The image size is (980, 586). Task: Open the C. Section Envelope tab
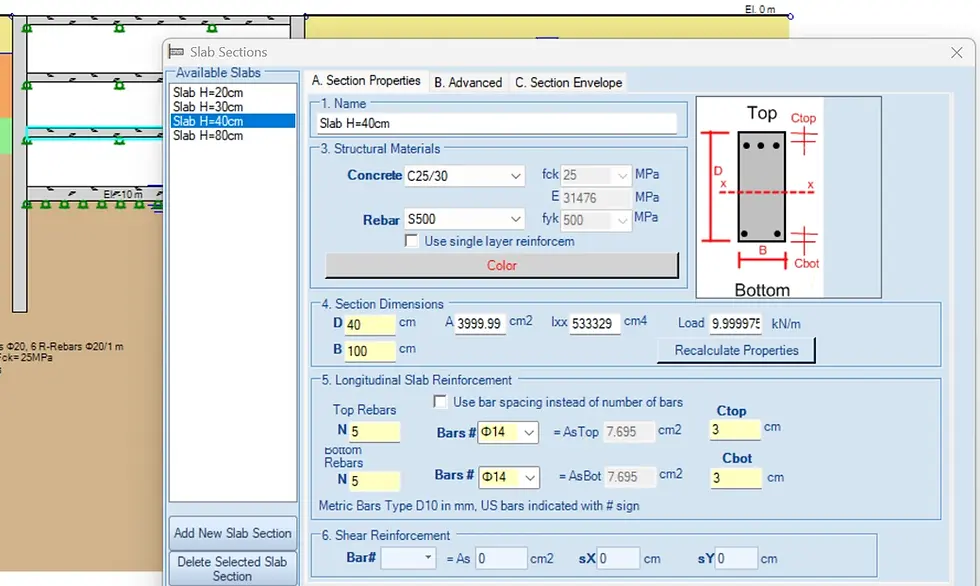568,82
